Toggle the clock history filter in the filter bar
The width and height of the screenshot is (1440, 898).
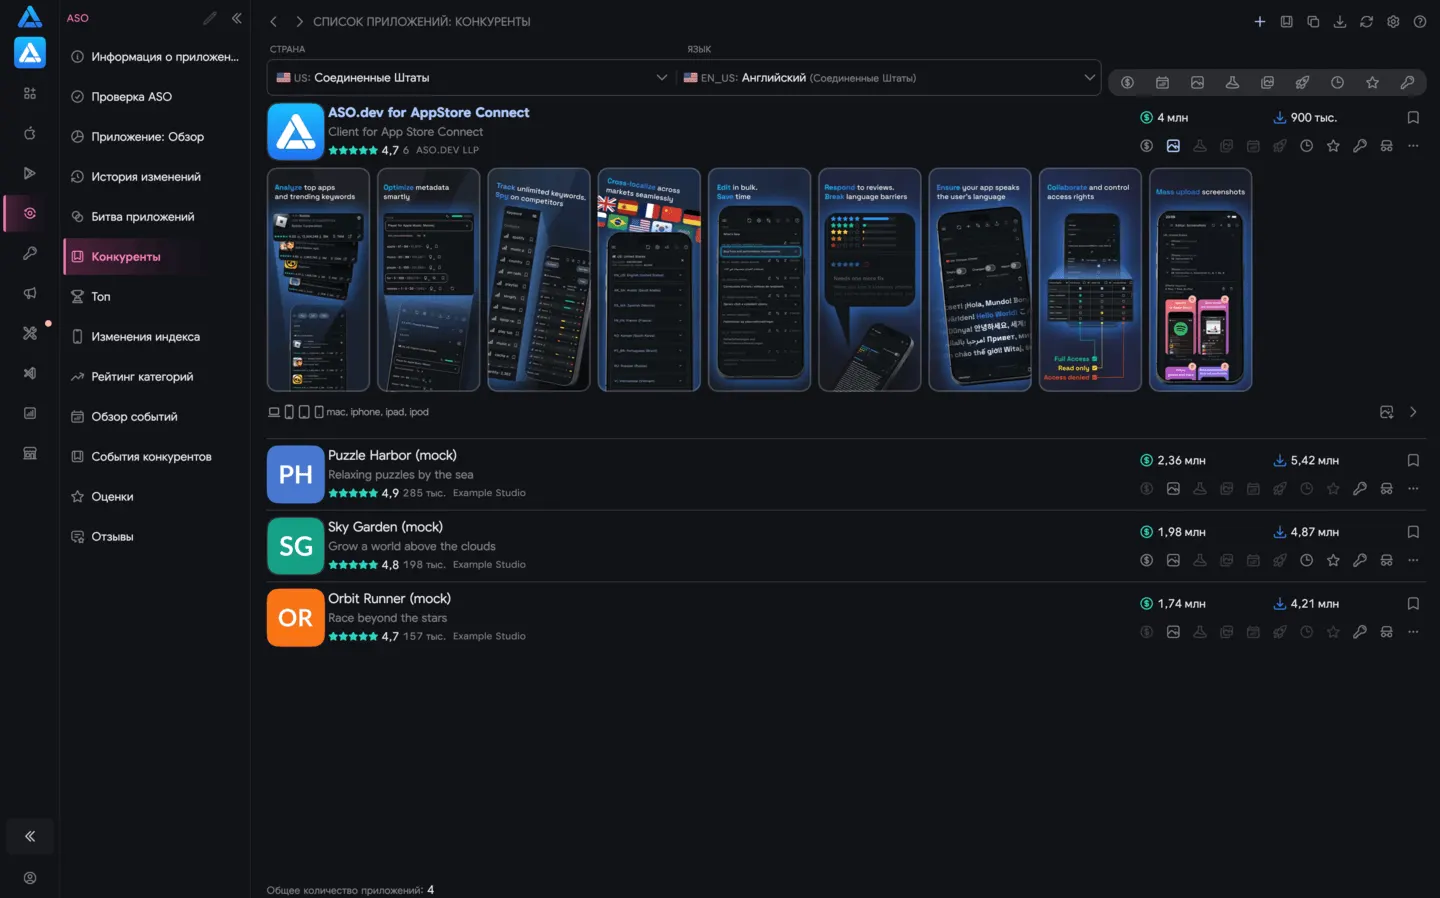pos(1337,82)
